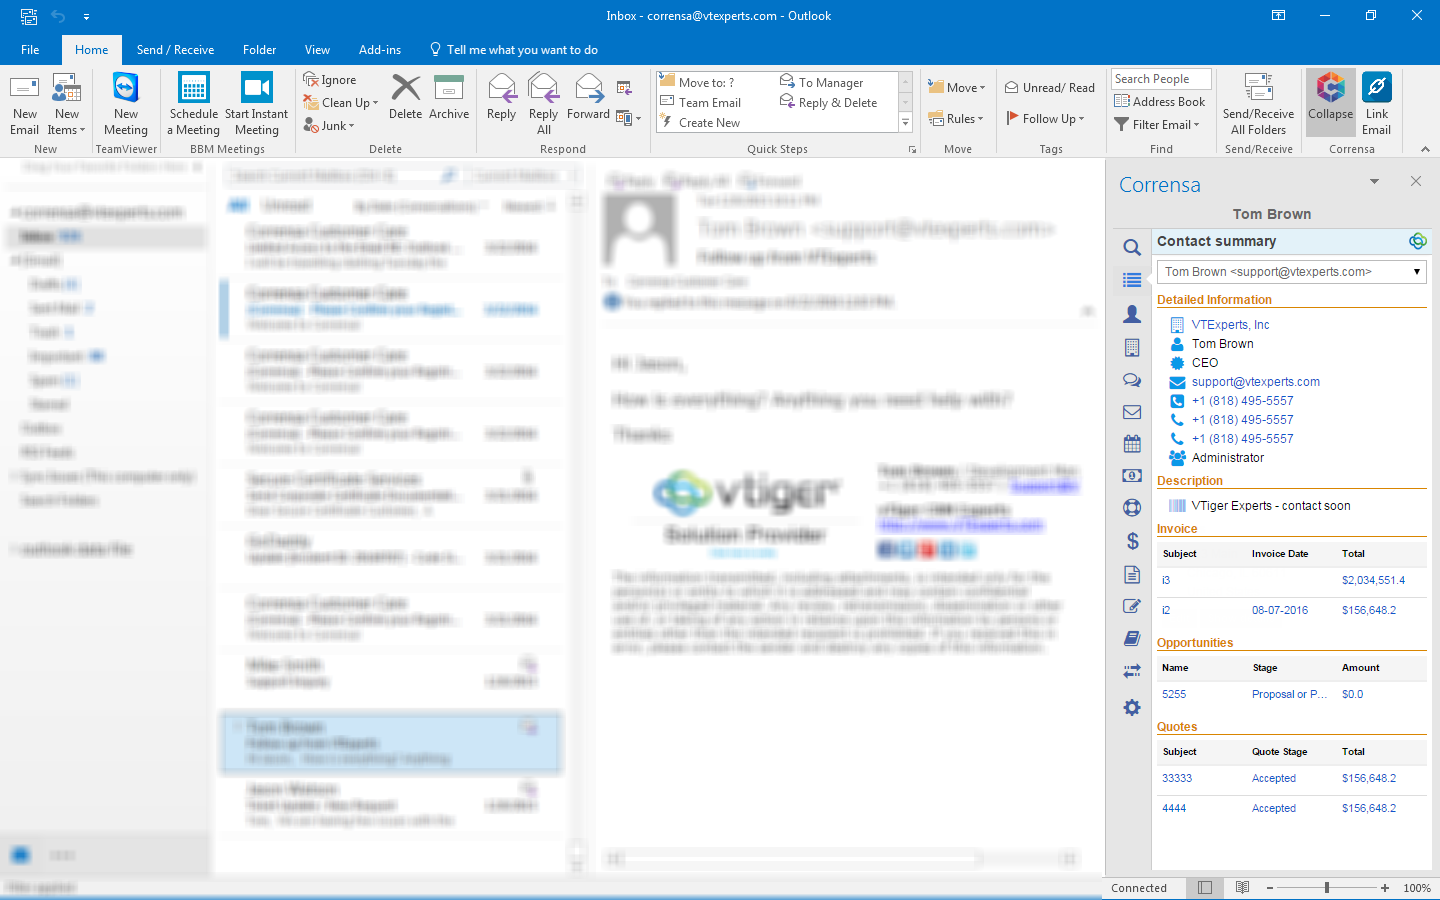Switch to the Folder ribbon tab
The height and width of the screenshot is (900, 1440).
[259, 50]
